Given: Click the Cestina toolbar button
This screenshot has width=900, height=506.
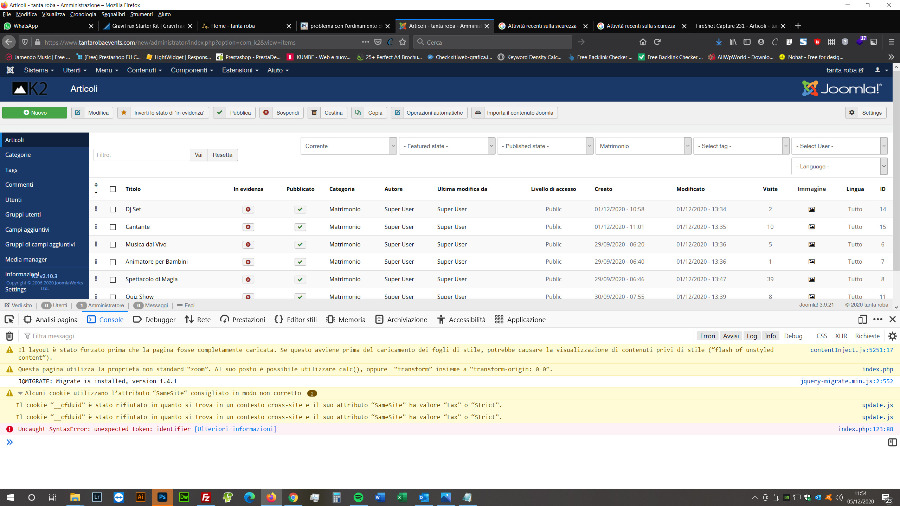Looking at the screenshot, I should (x=327, y=113).
